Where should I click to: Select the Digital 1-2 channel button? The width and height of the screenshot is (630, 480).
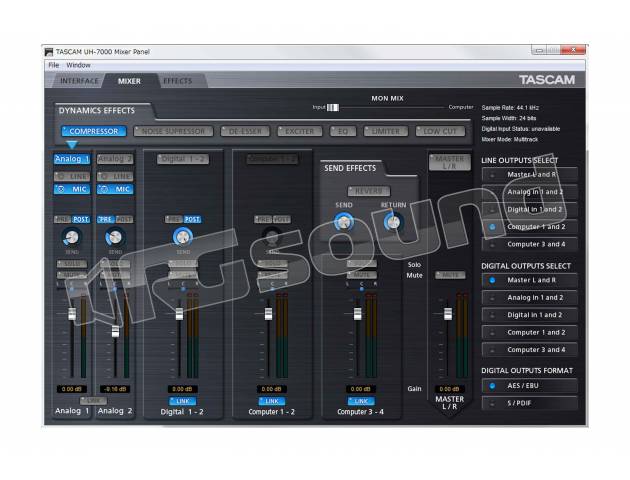pos(183,159)
